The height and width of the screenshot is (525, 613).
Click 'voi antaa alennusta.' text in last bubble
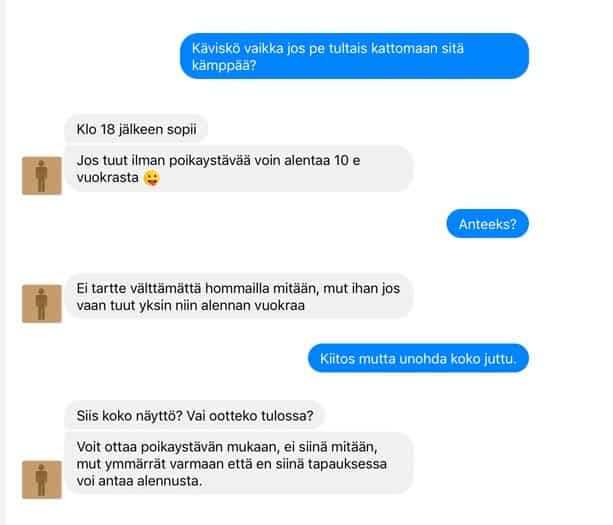click(140, 481)
